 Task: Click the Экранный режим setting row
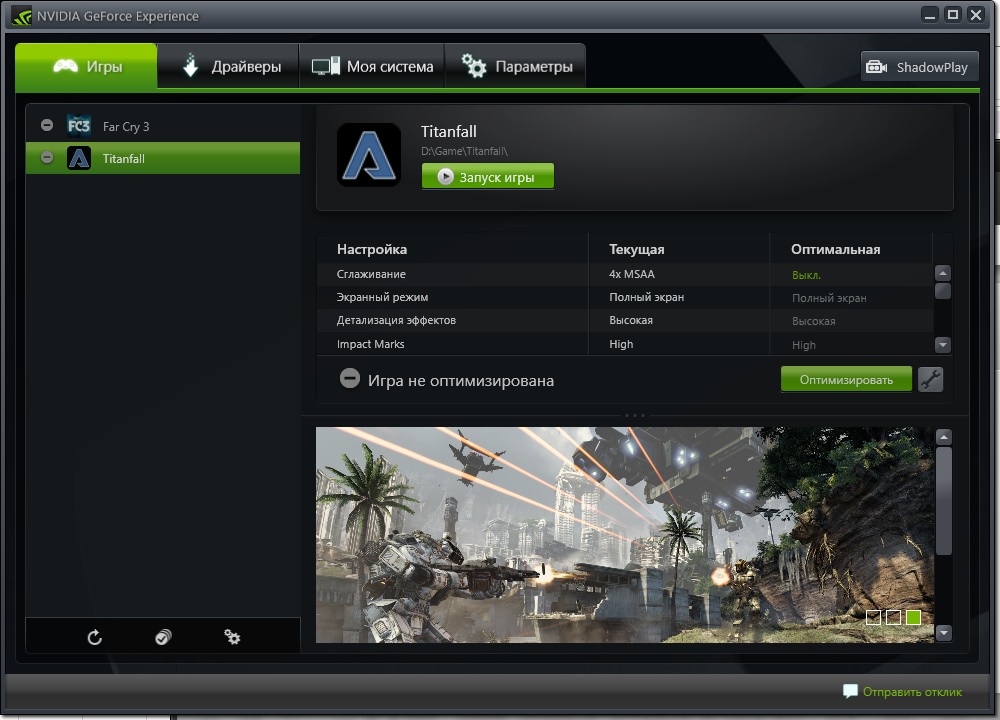pyautogui.click(x=625, y=297)
